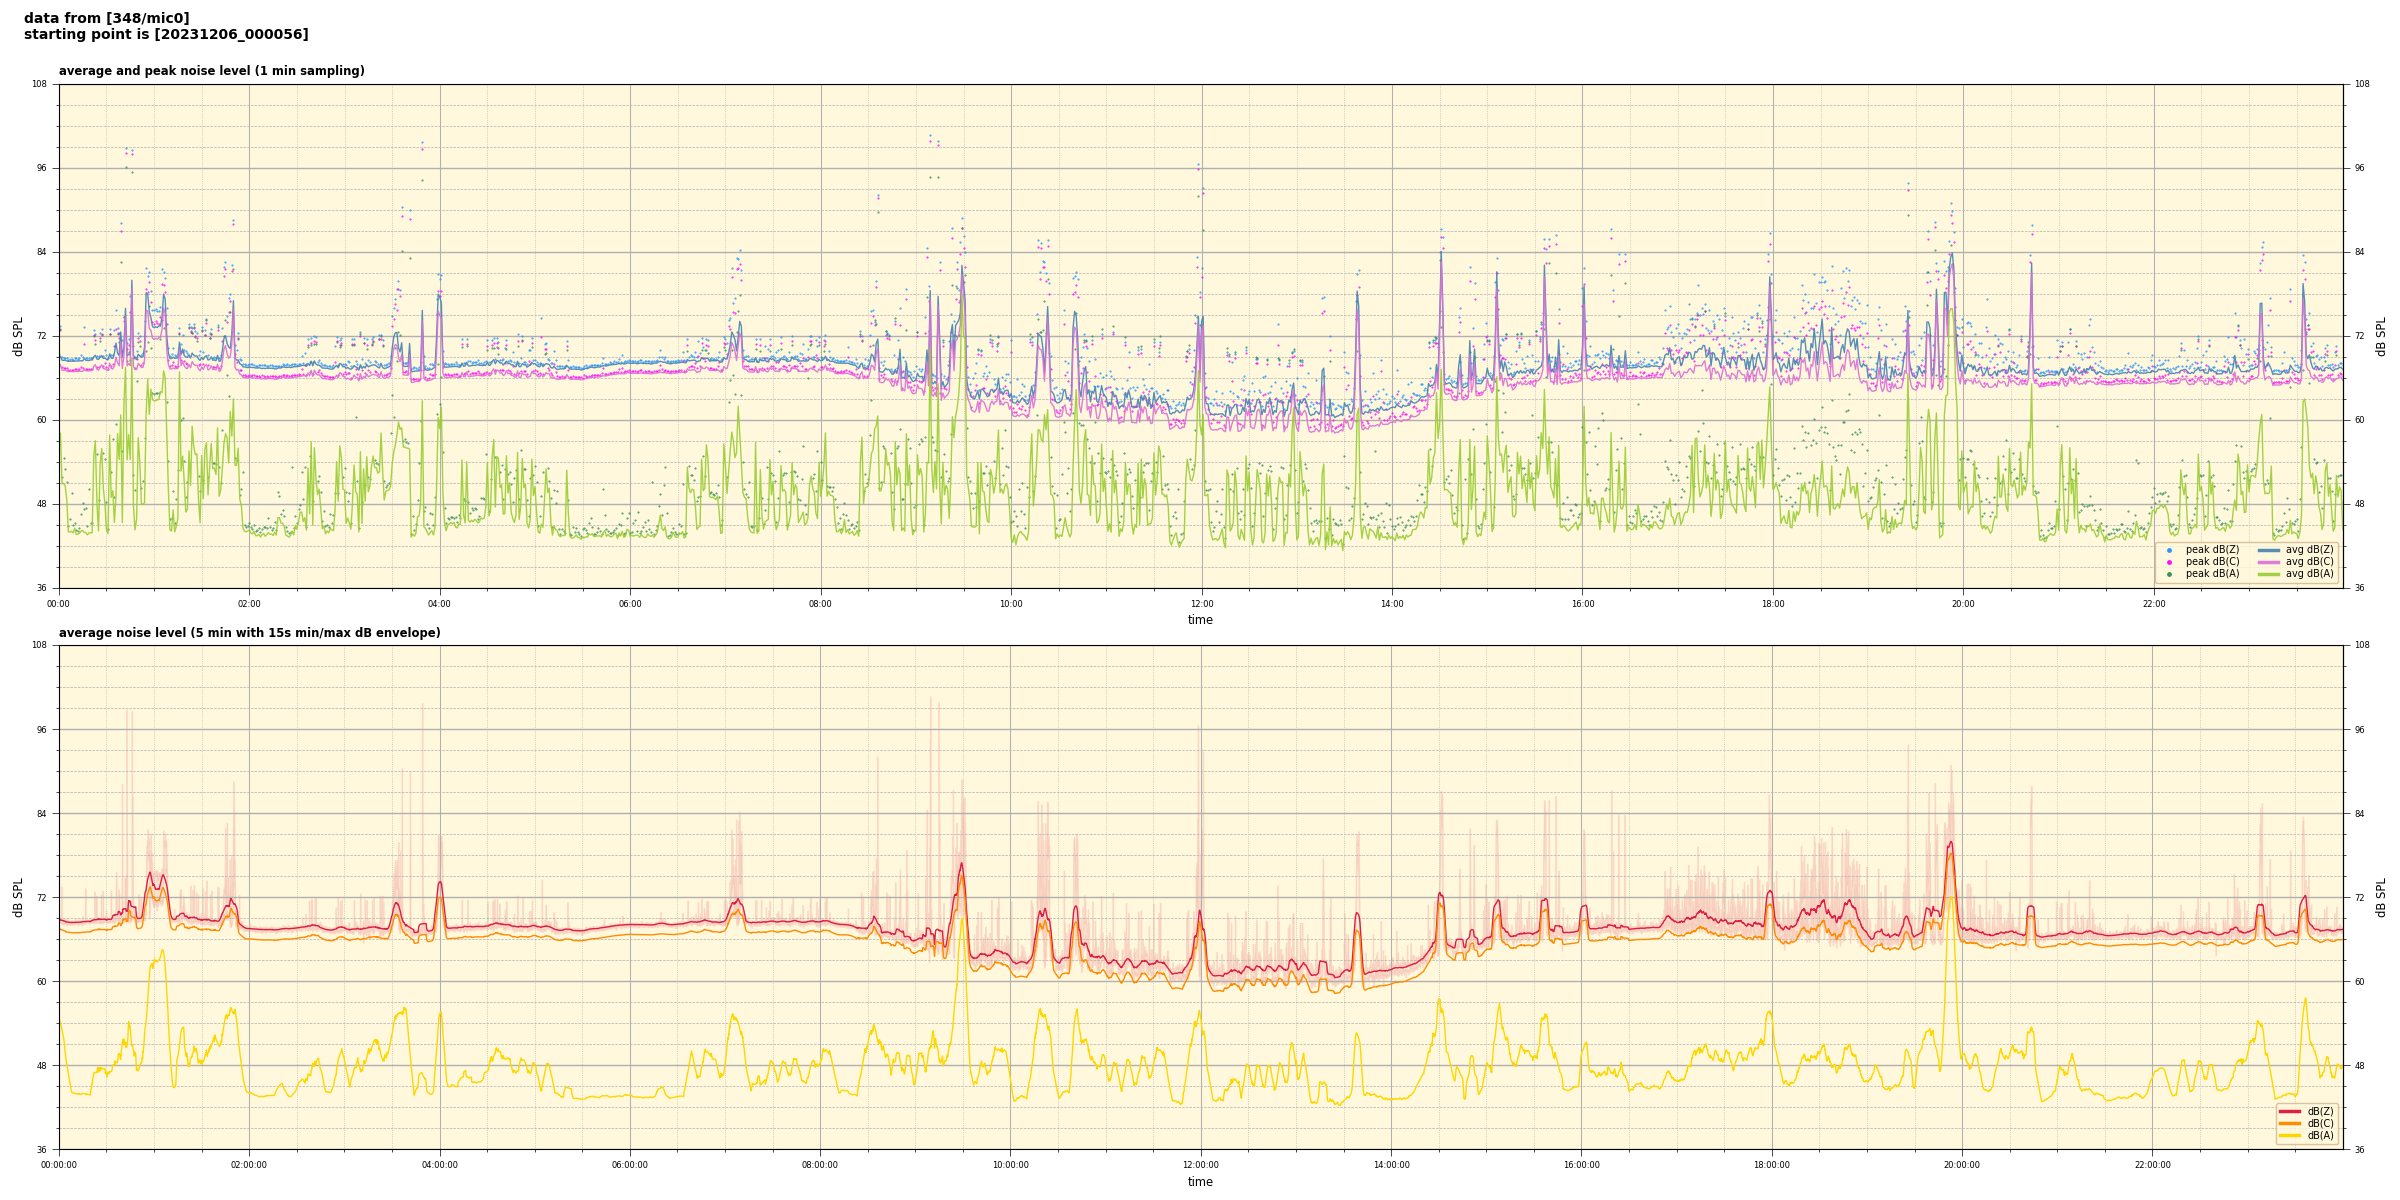Click the 04:00:00 tick label on lower chart
The image size is (2400, 1200).
[440, 1165]
